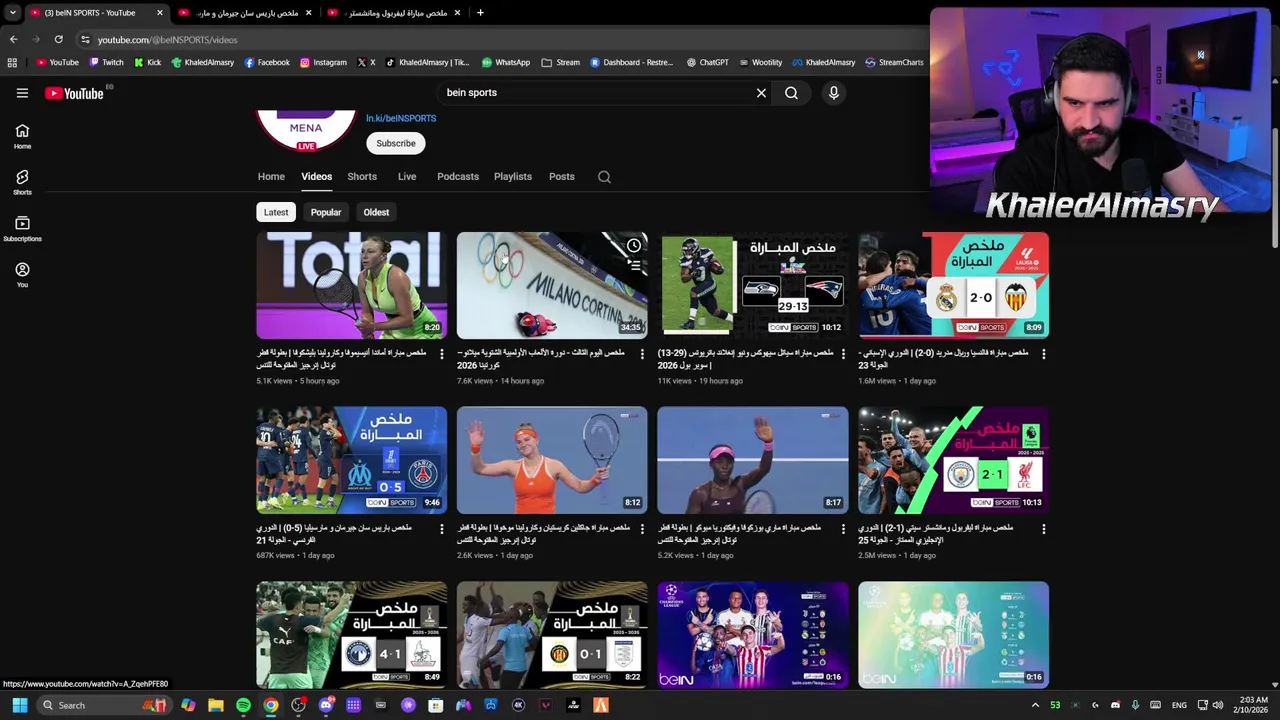Open the You section in sidebar
Screen dimensions: 1280x720
pyautogui.click(x=22, y=275)
